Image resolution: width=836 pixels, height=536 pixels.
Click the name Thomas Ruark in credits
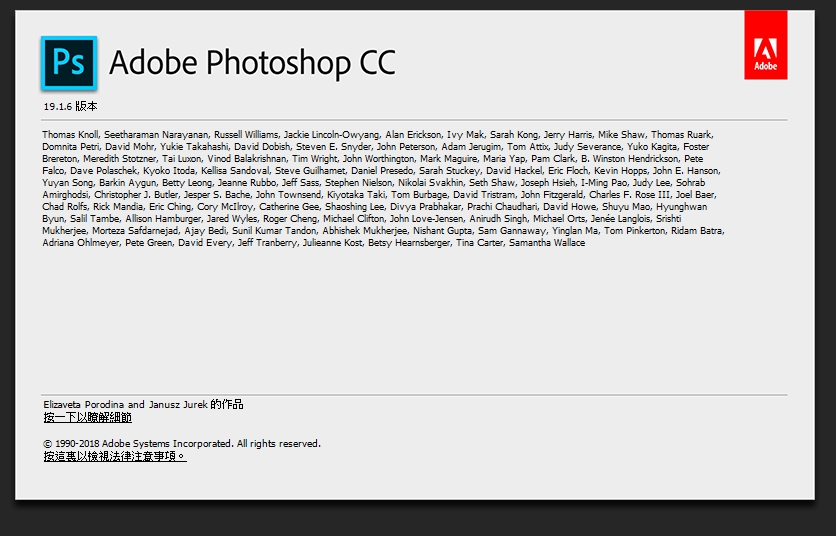pos(681,134)
